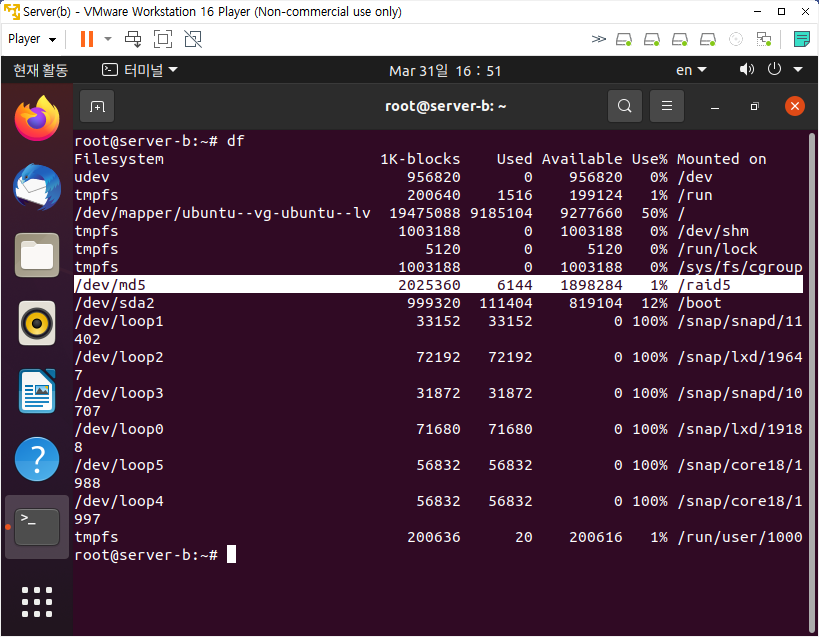819x637 pixels.
Task: Click the fourth hard disk device icon
Action: [708, 39]
